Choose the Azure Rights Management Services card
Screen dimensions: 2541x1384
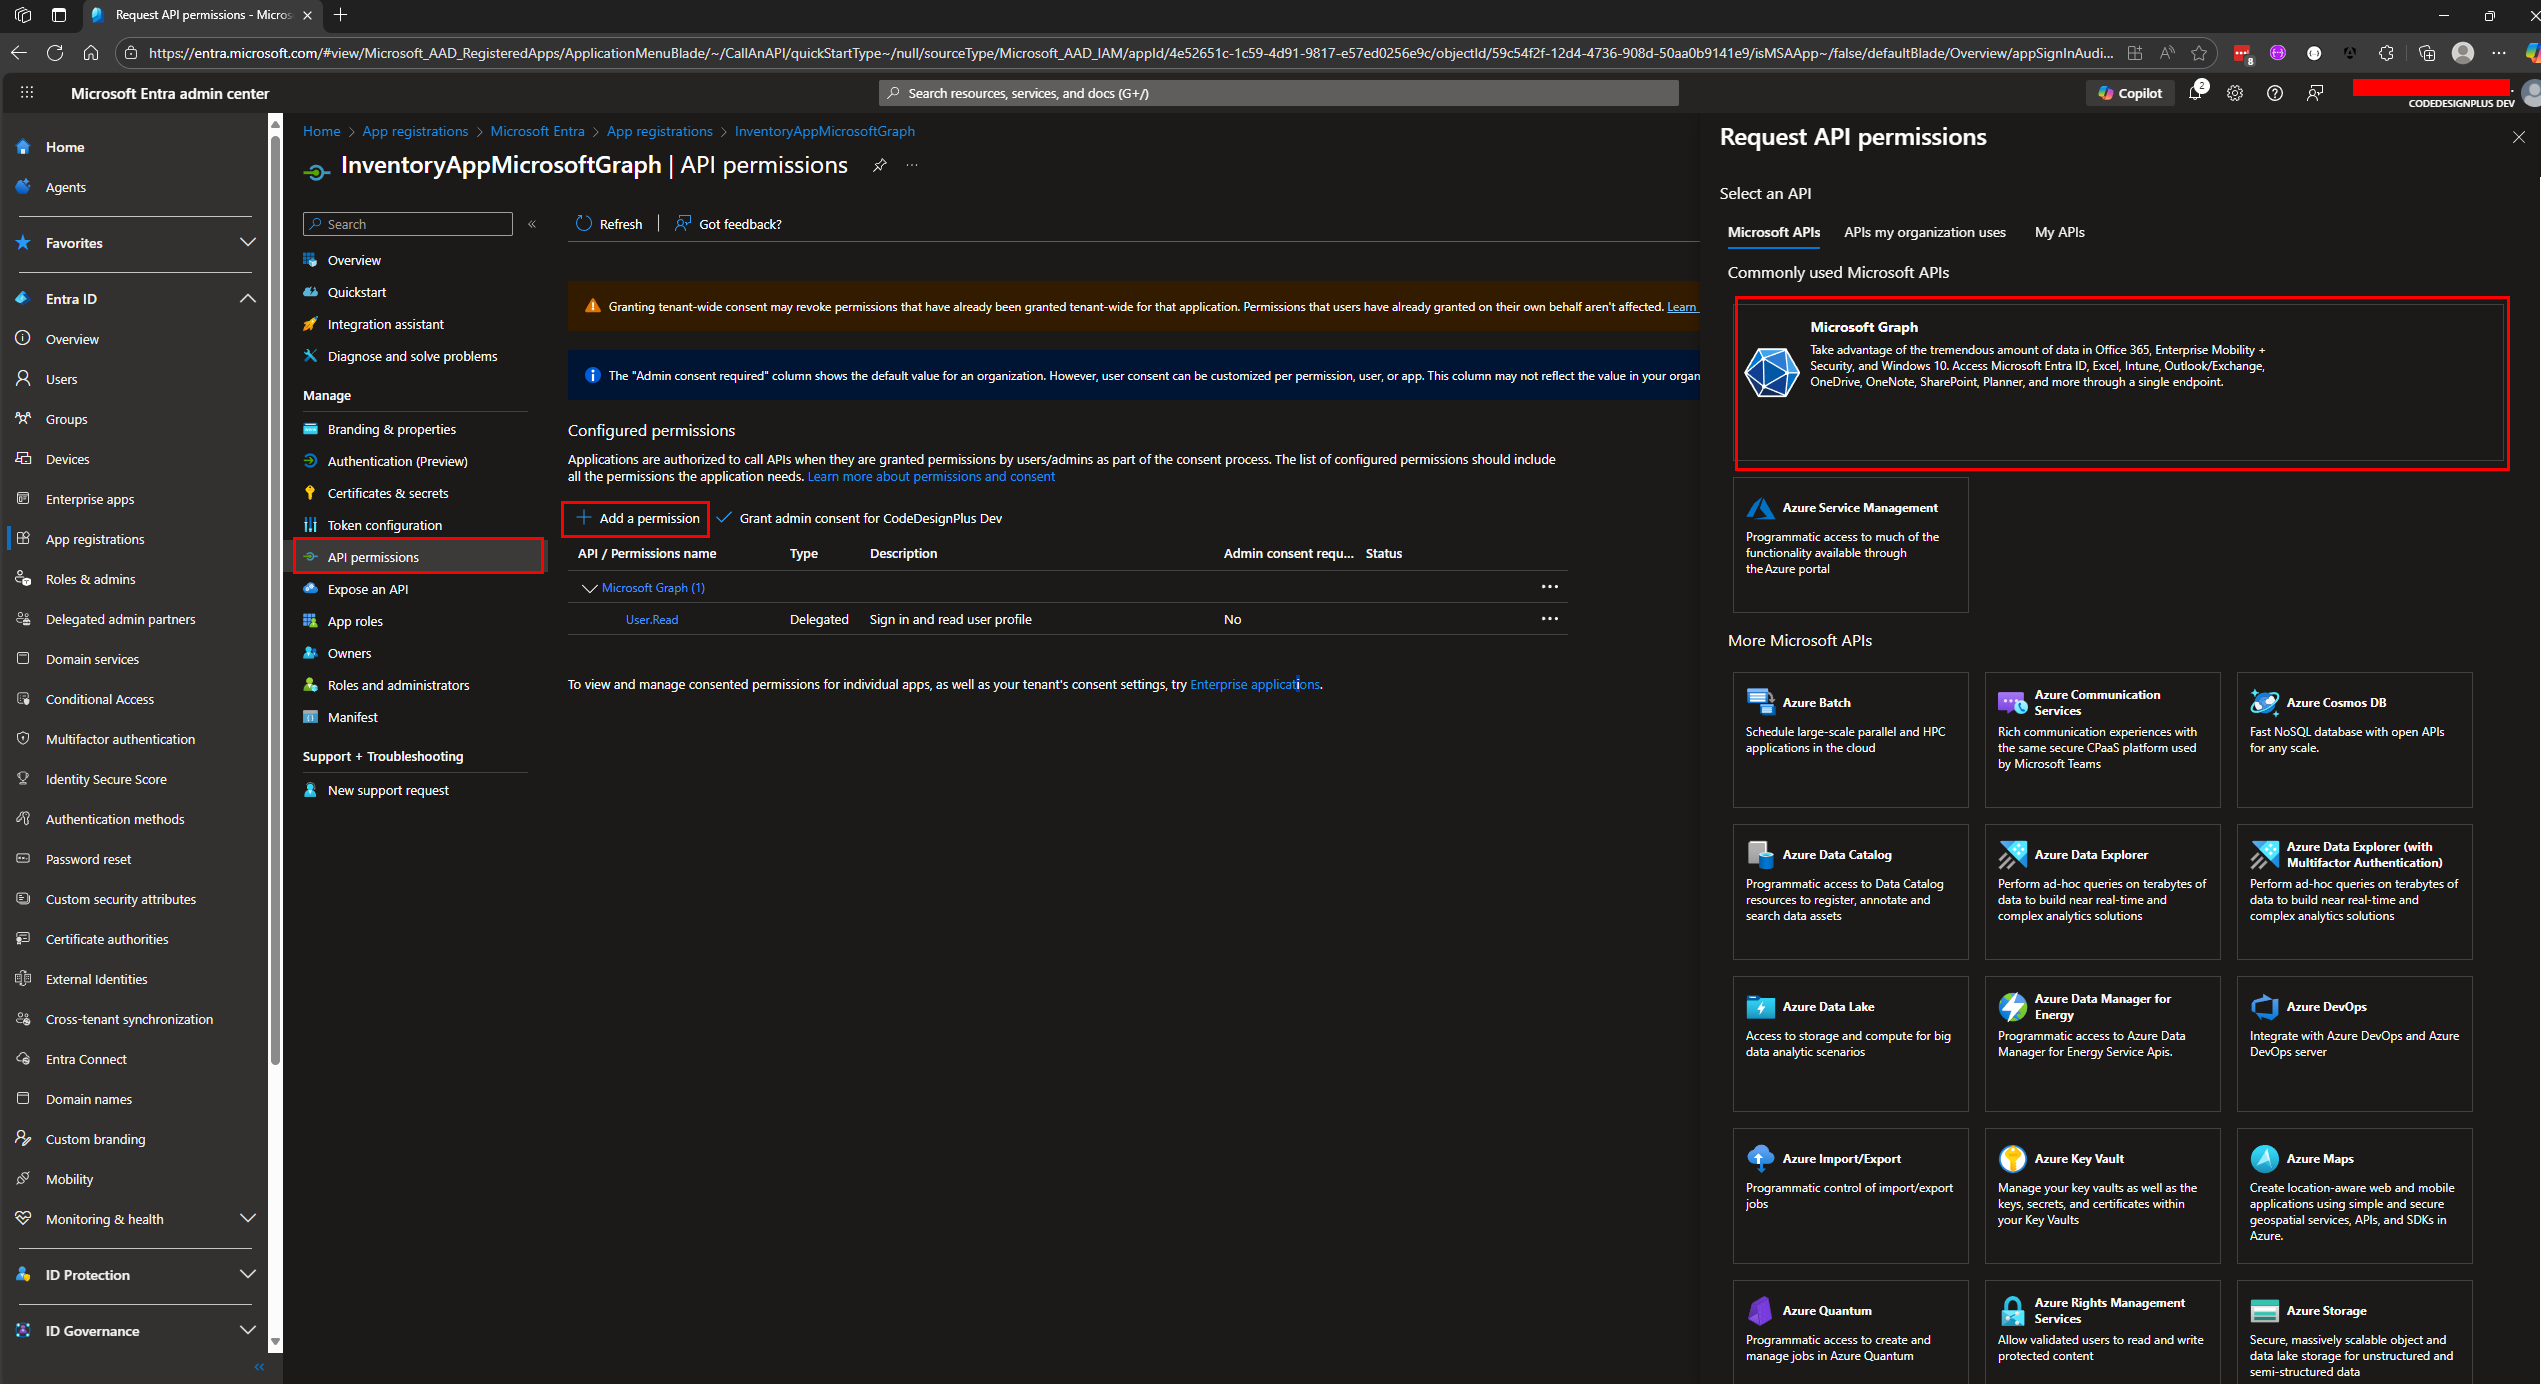2102,1332
